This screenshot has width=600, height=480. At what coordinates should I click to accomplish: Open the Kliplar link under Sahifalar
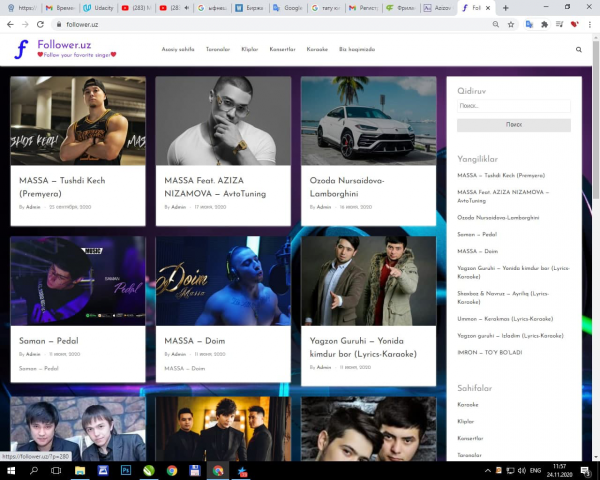465,421
